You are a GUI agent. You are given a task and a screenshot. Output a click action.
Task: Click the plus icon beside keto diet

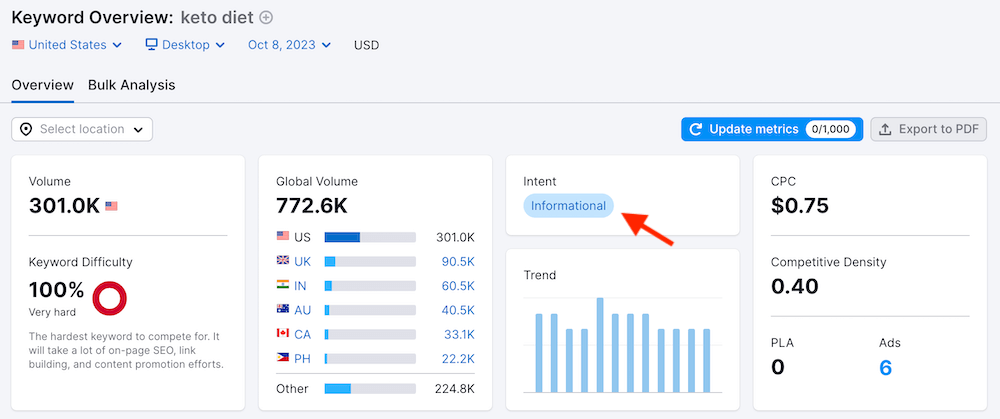click(x=266, y=17)
